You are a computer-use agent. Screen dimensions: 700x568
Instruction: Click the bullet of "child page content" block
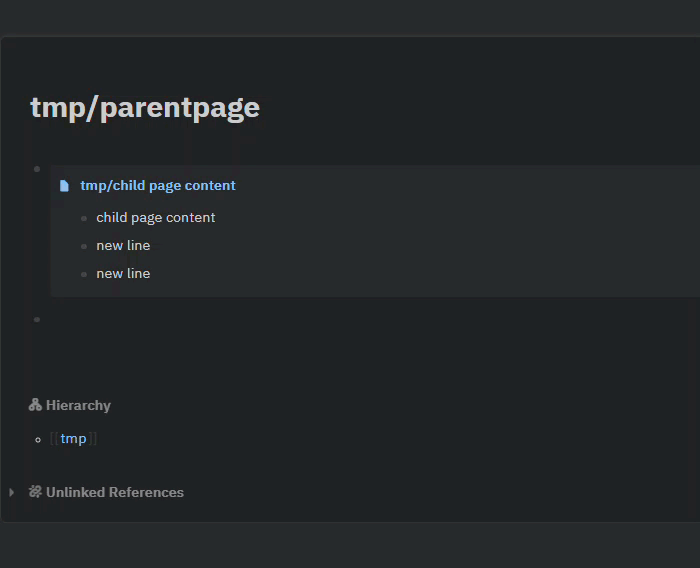(84, 218)
